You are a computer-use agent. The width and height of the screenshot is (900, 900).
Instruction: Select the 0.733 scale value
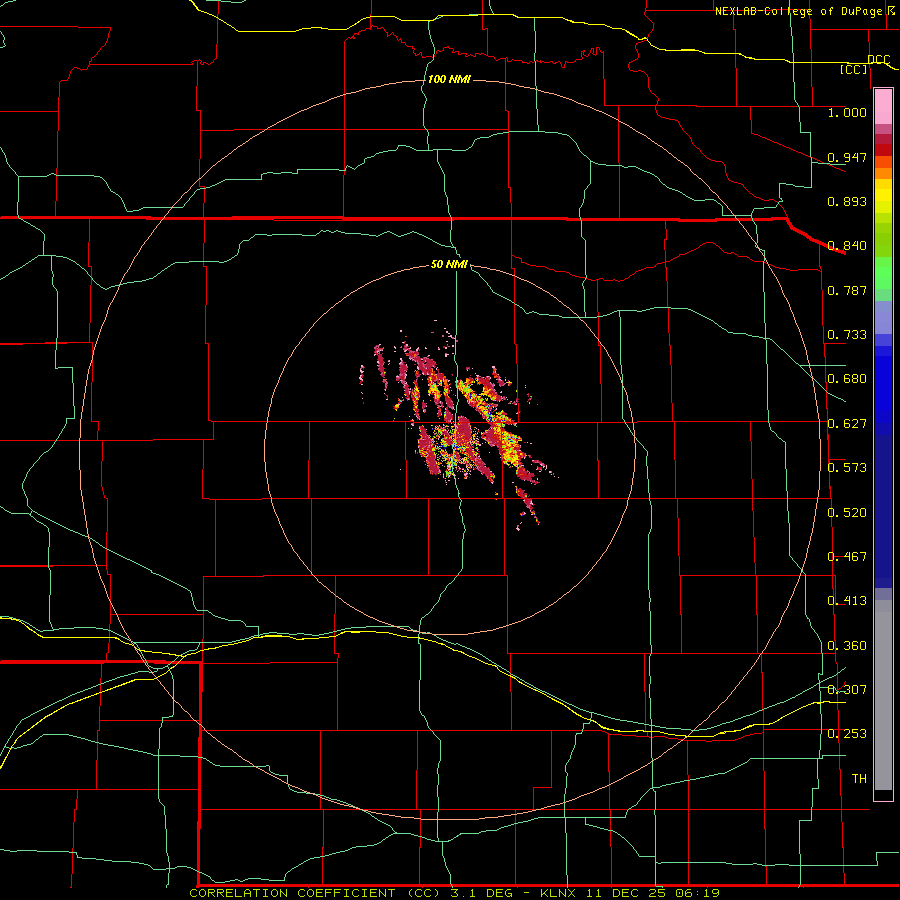(x=847, y=335)
